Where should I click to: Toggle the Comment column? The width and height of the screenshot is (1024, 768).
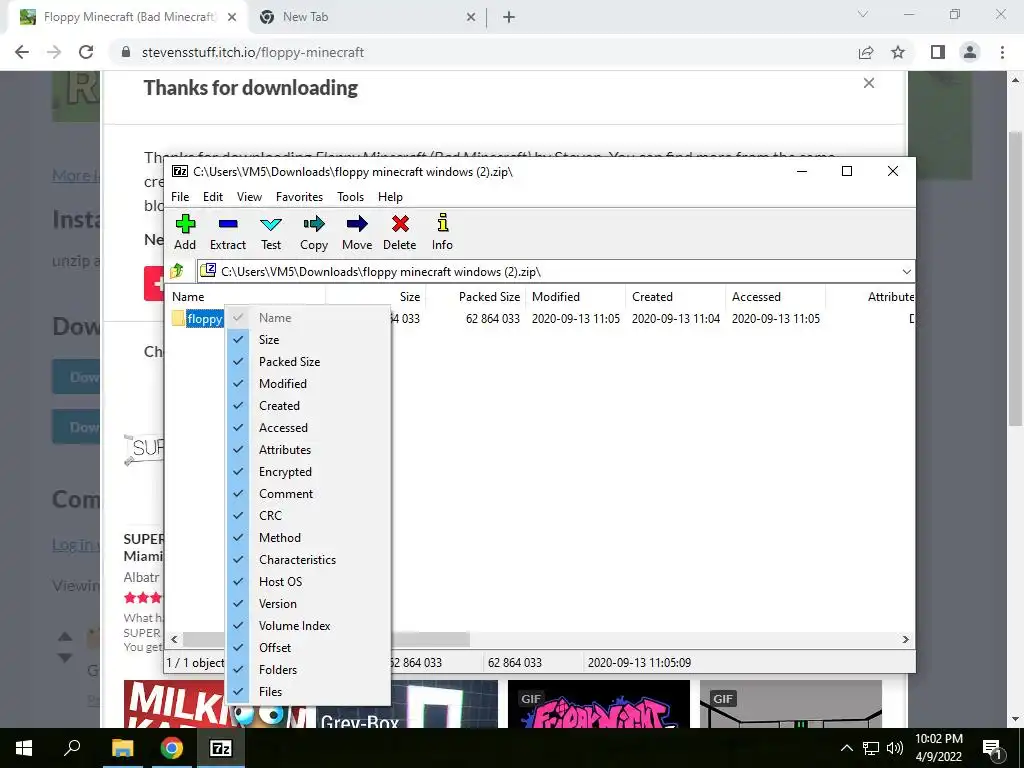[x=308, y=494]
